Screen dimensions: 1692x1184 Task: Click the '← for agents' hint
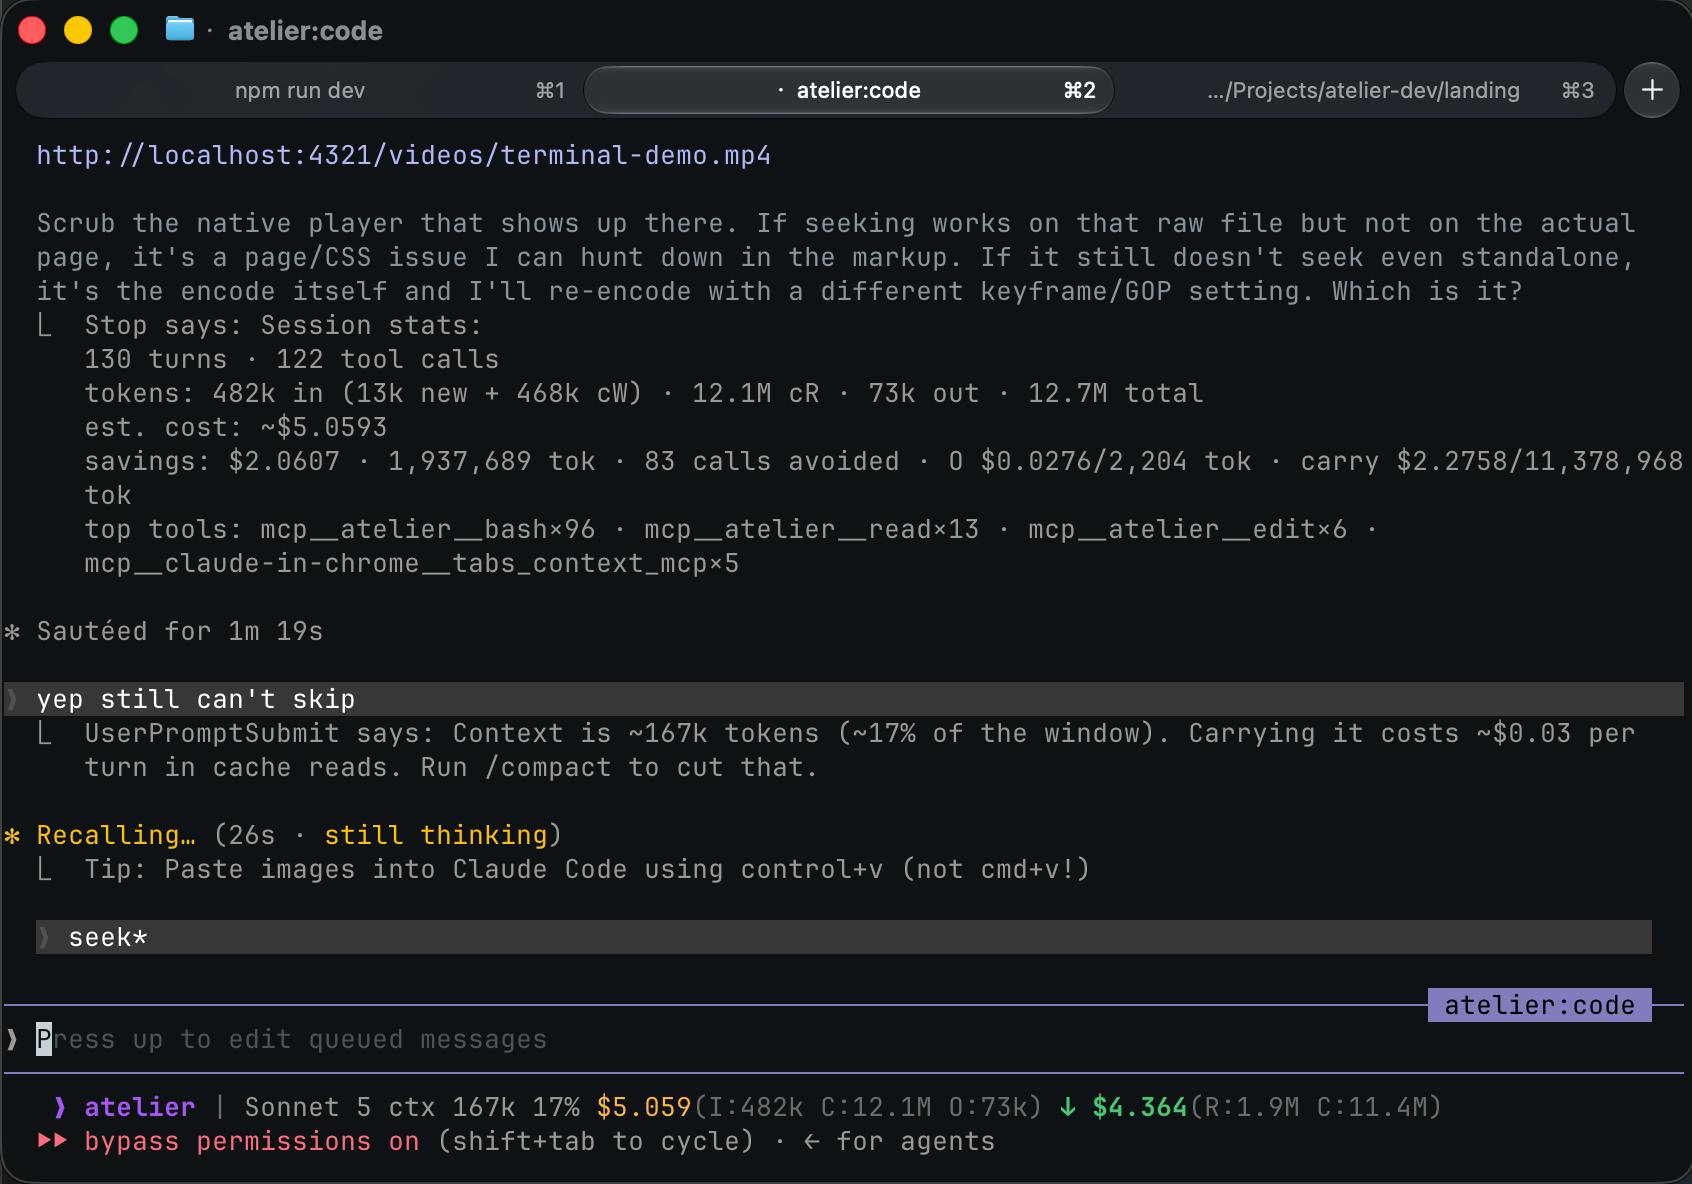click(900, 1141)
